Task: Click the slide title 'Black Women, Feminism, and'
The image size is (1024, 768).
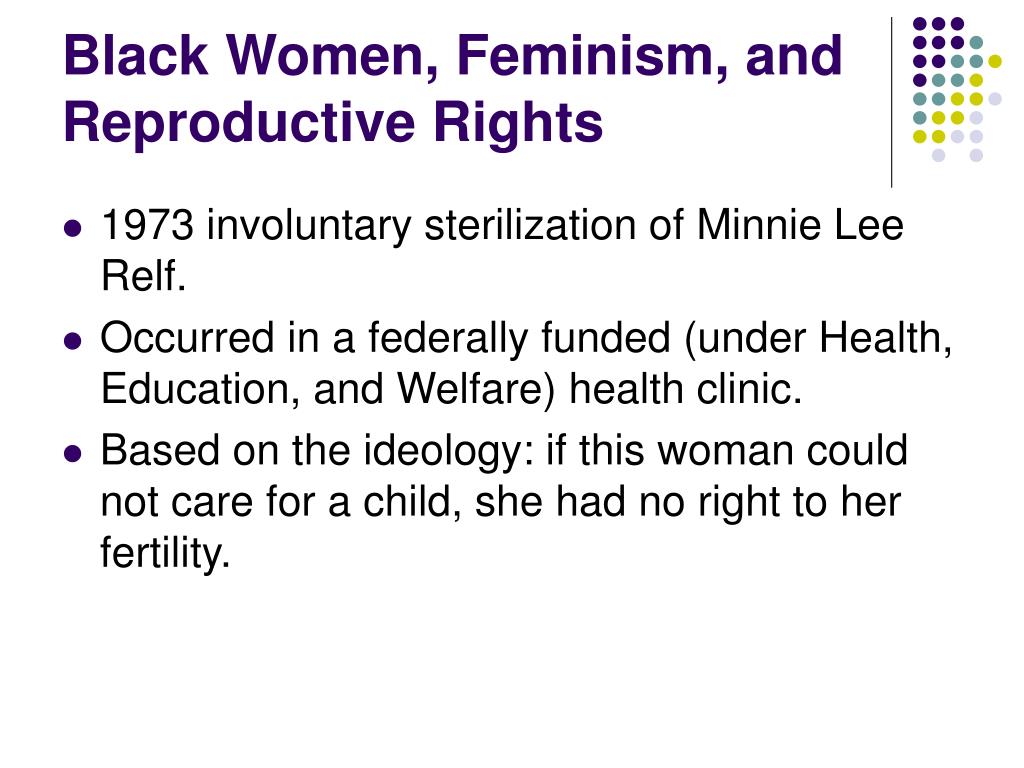Action: pyautogui.click(x=453, y=56)
